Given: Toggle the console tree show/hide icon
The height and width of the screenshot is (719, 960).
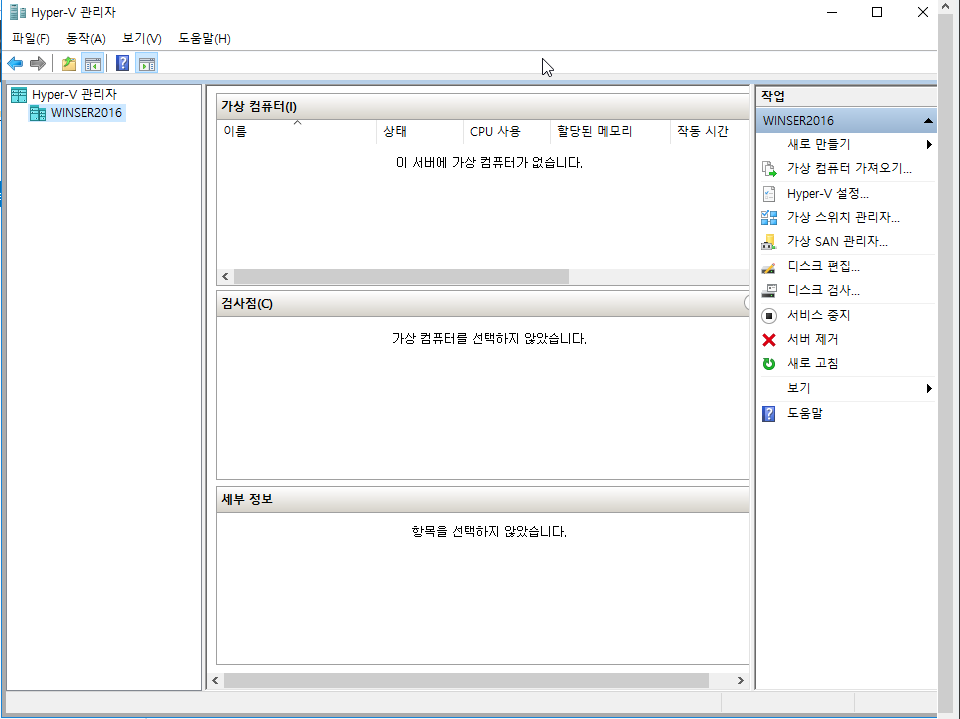Looking at the screenshot, I should (92, 63).
